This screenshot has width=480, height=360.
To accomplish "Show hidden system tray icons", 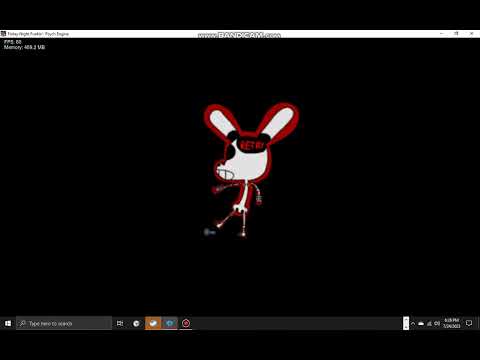I will click(x=413, y=324).
